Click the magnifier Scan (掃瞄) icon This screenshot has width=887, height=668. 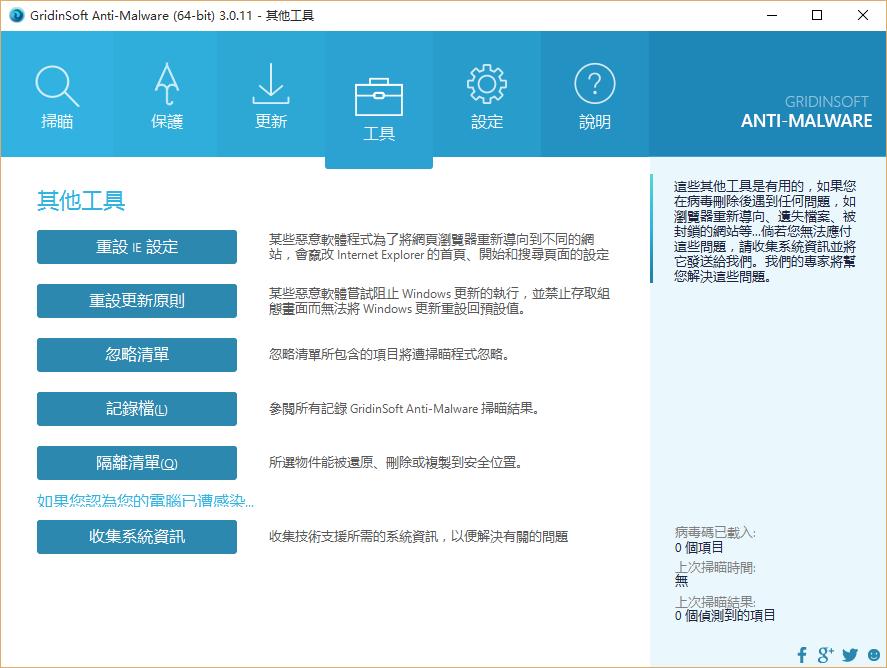click(x=57, y=88)
